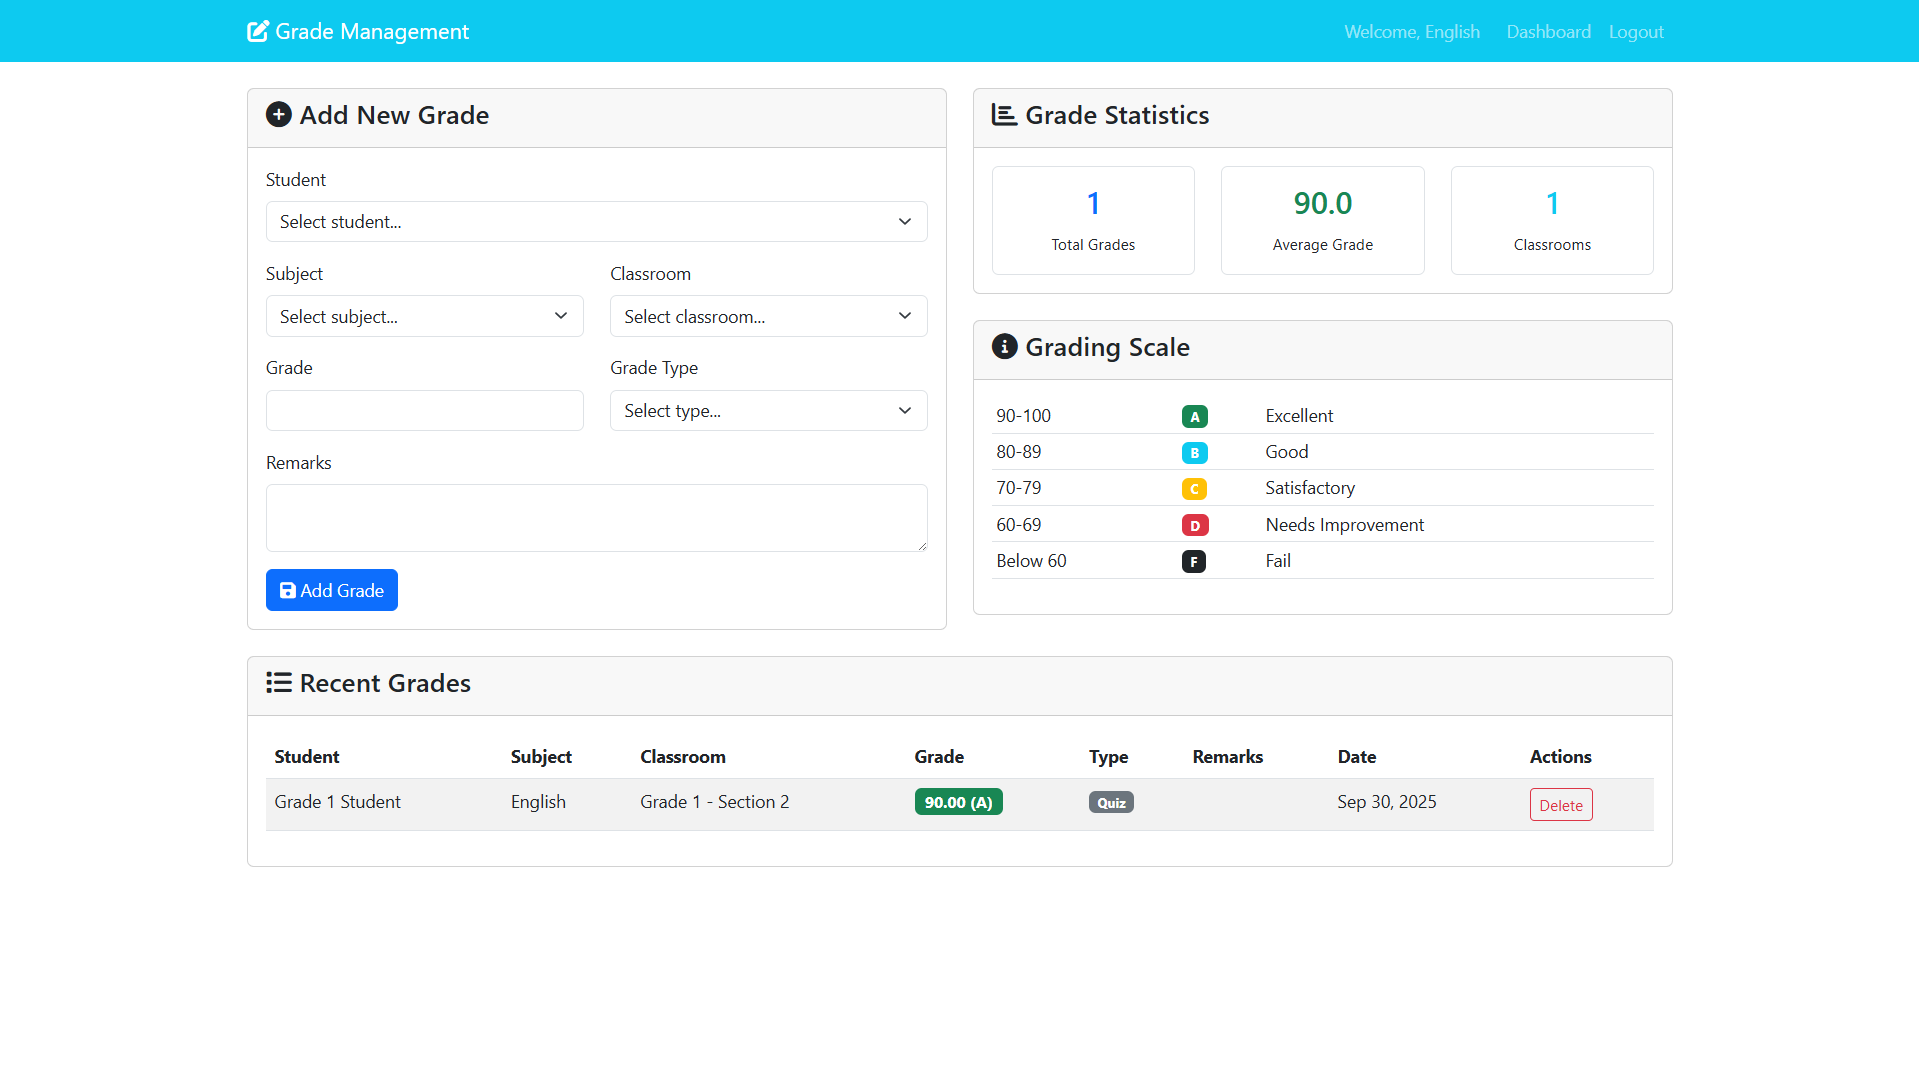Click the plus icon beside Add New Grade
The width and height of the screenshot is (1919, 1079).
[279, 115]
